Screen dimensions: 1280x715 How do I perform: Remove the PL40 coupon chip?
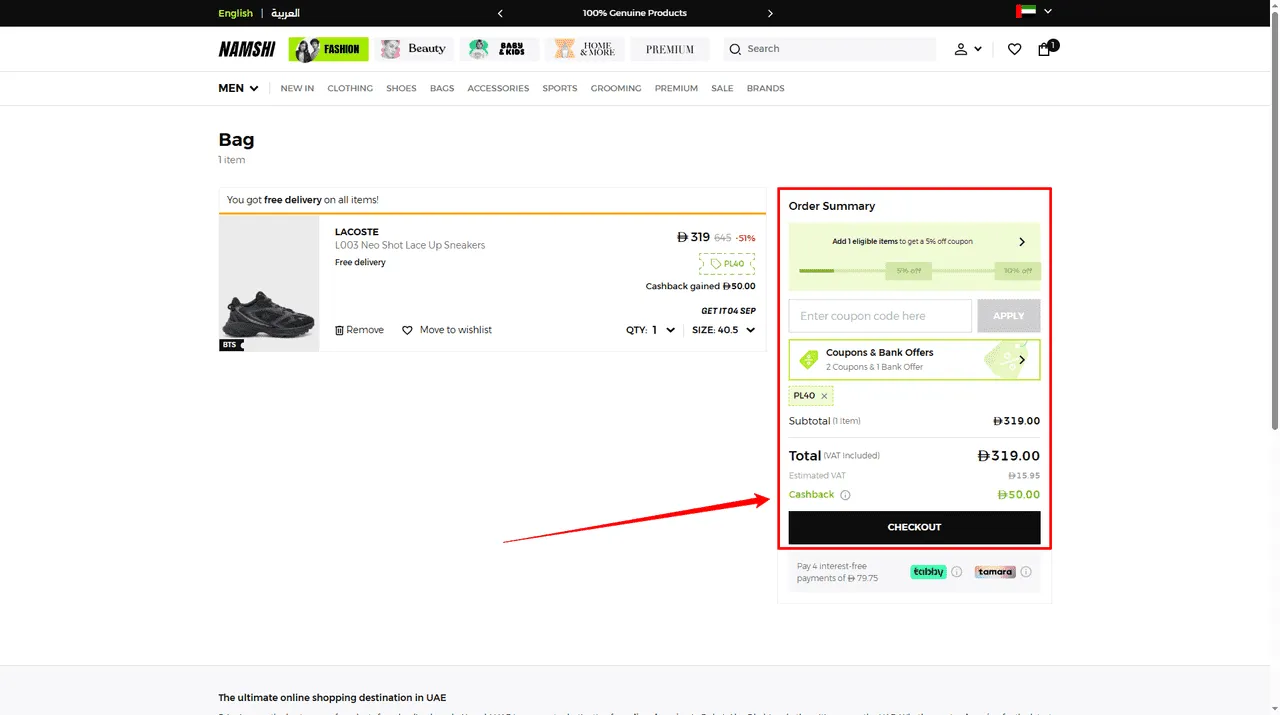pyautogui.click(x=824, y=396)
